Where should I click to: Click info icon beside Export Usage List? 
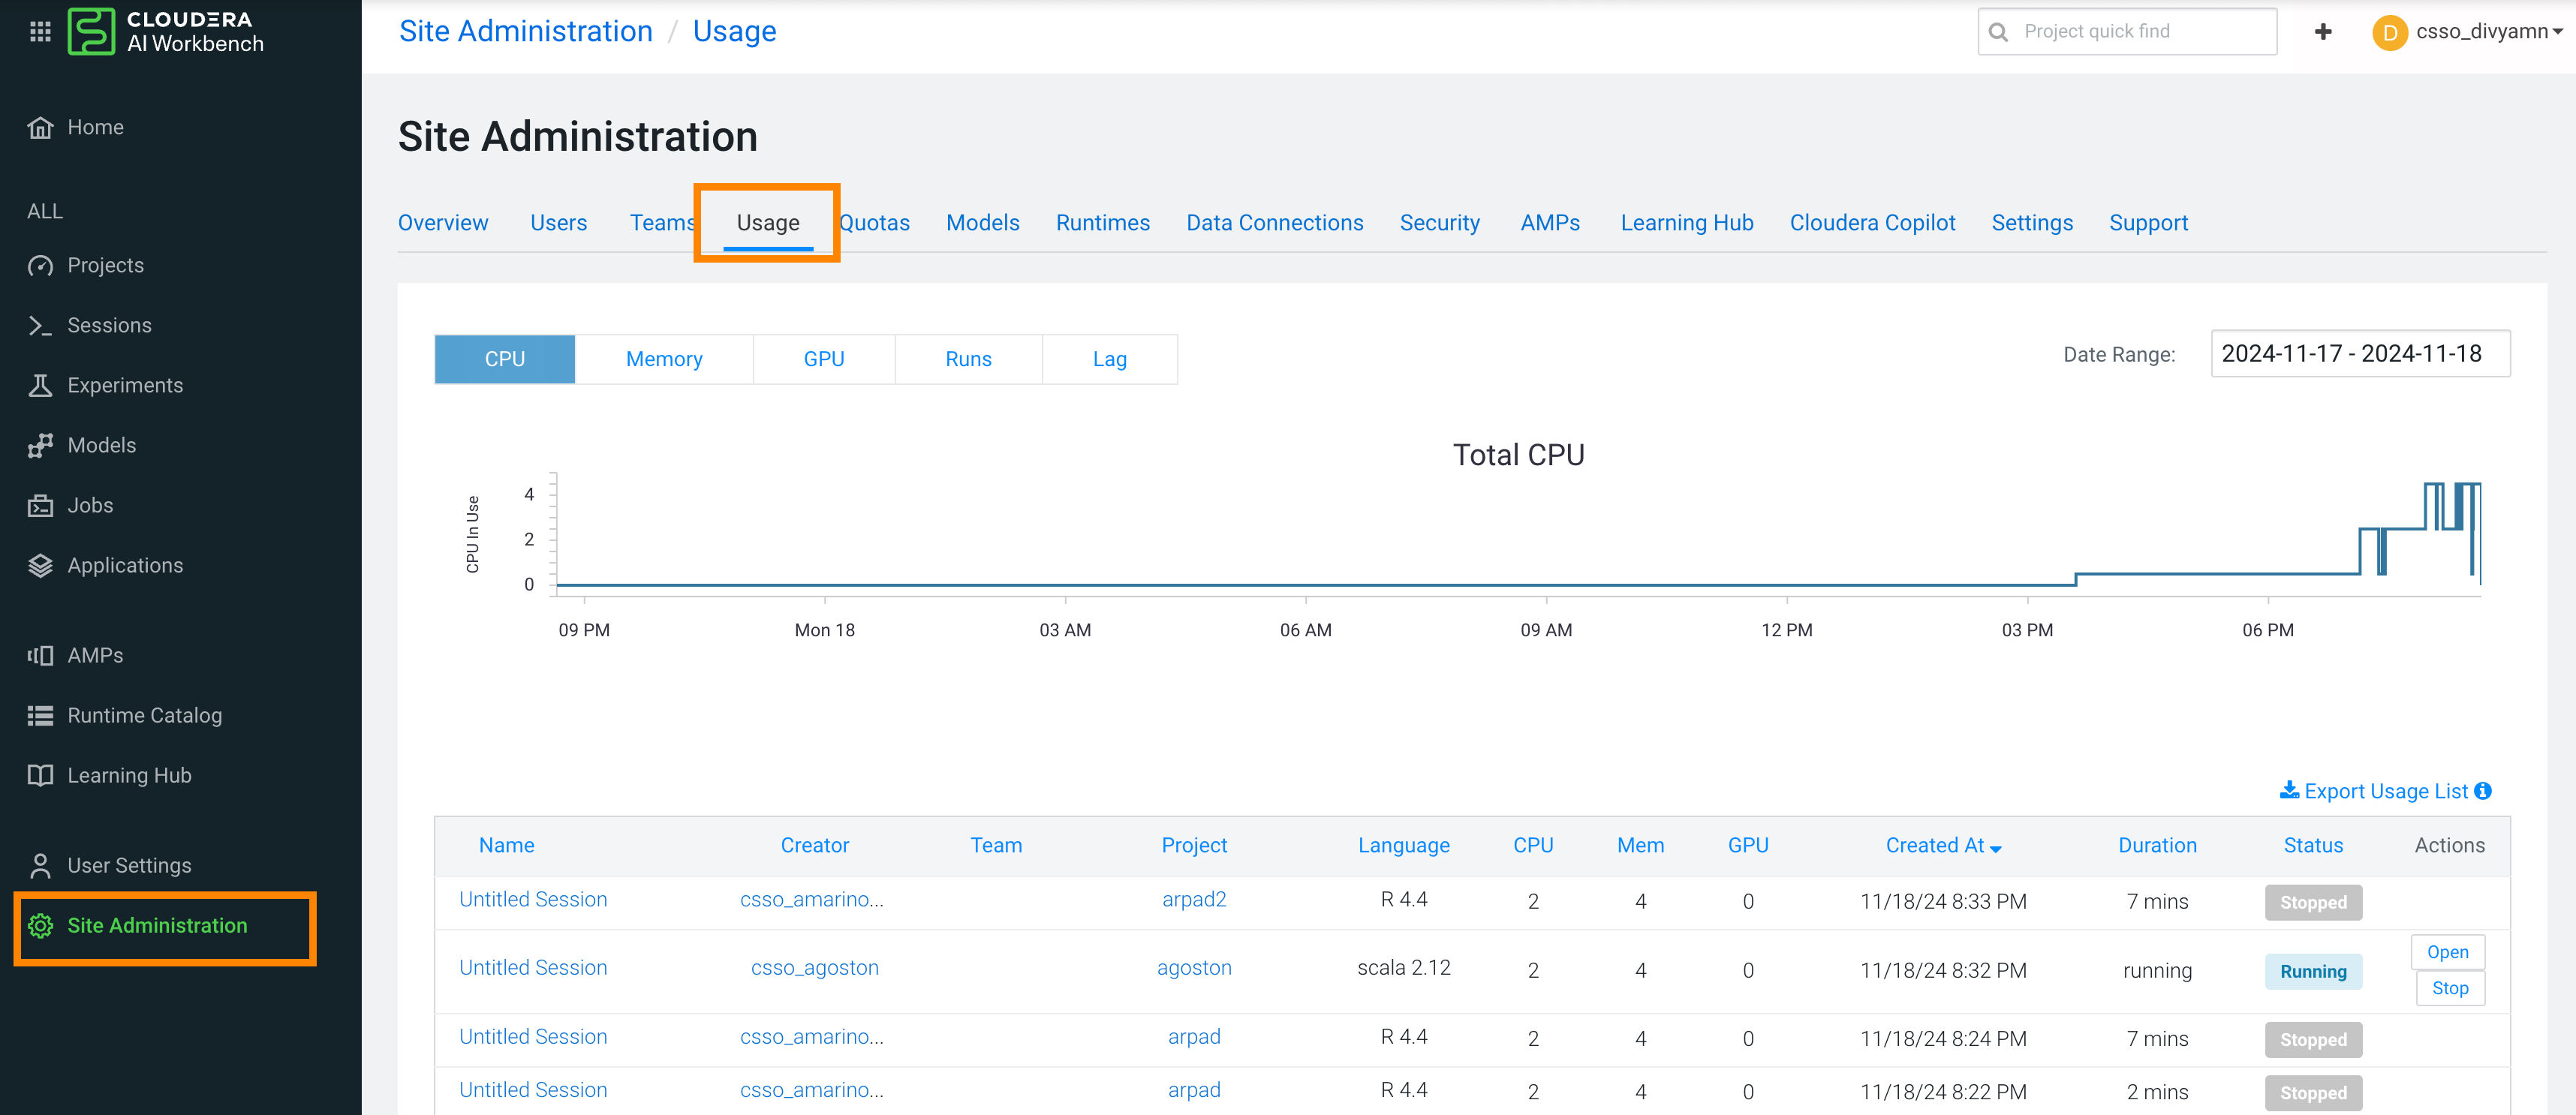(x=2483, y=791)
